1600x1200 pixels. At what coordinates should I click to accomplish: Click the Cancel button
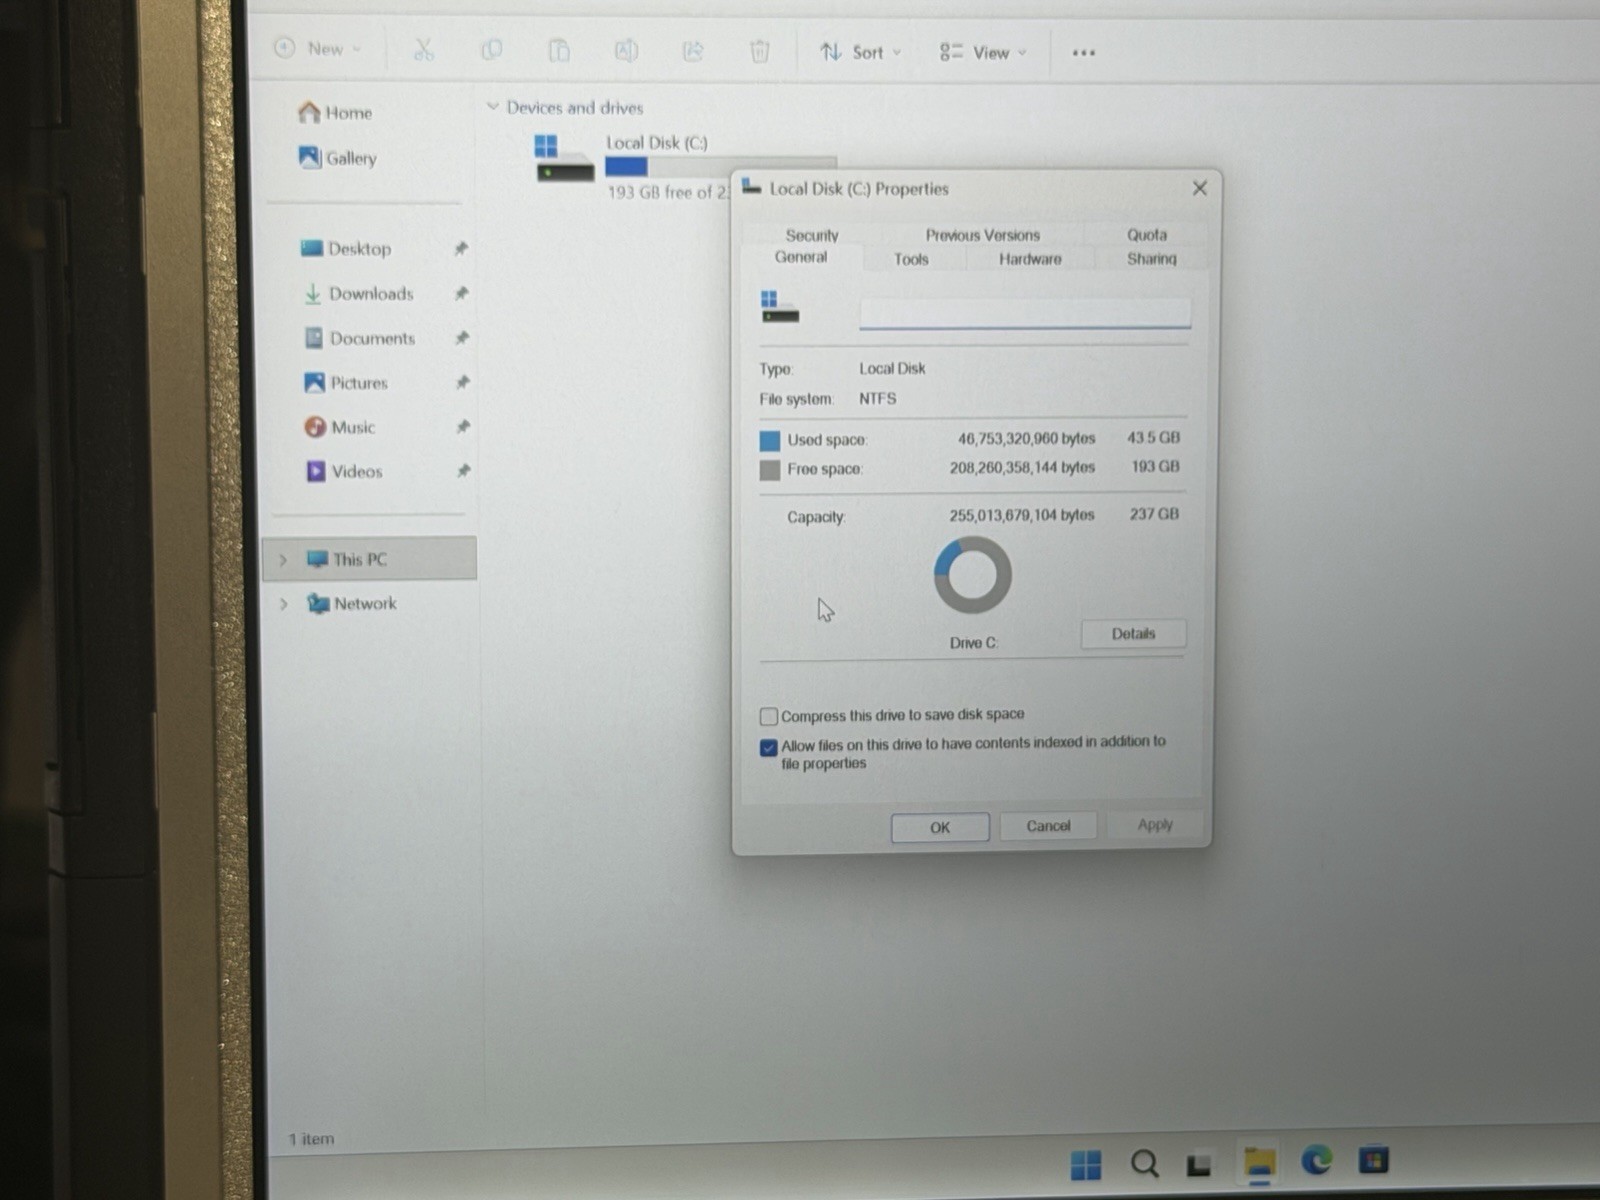coord(1048,826)
